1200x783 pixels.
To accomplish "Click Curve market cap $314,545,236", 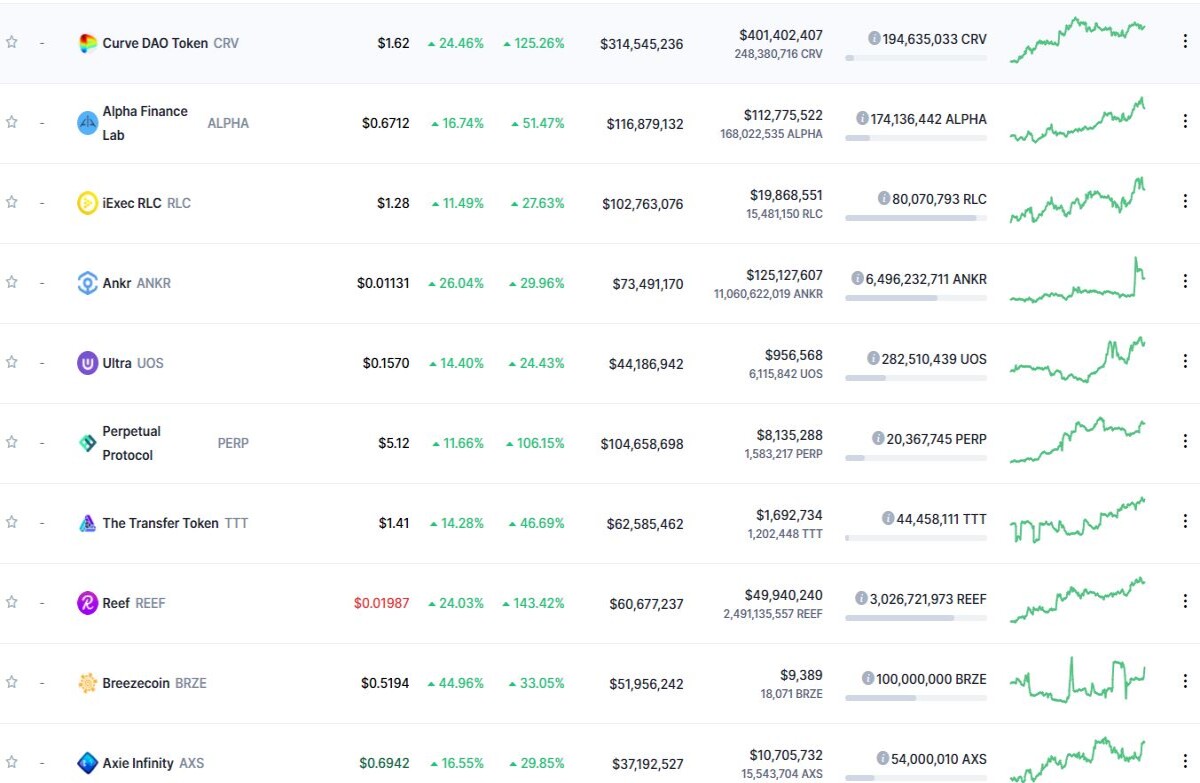I will click(642, 44).
